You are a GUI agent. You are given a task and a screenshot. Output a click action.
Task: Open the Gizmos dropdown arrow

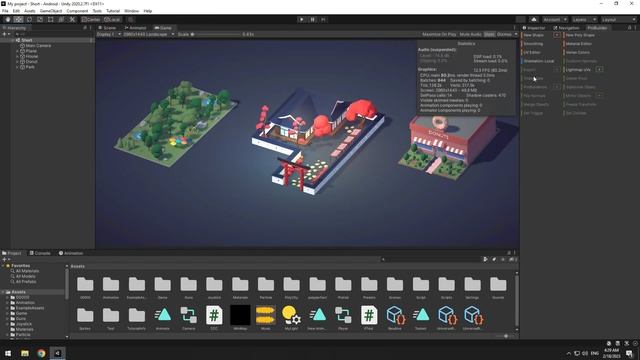516,34
